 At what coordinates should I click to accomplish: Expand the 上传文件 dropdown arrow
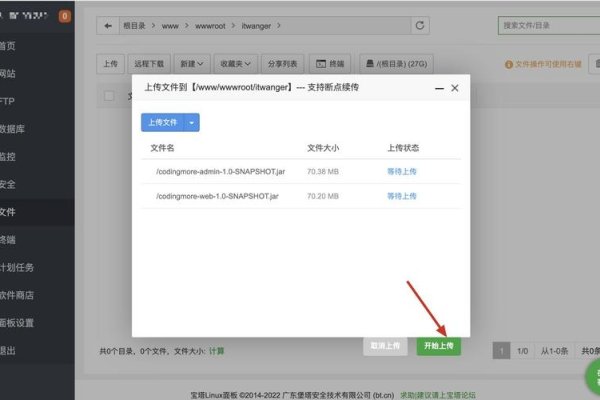pyautogui.click(x=192, y=122)
